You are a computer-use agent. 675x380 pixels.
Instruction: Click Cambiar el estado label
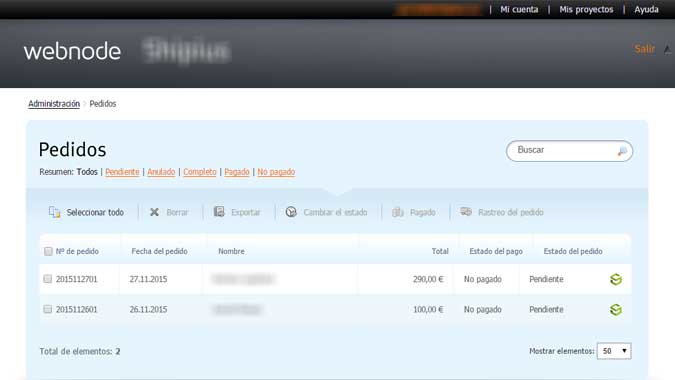335,212
